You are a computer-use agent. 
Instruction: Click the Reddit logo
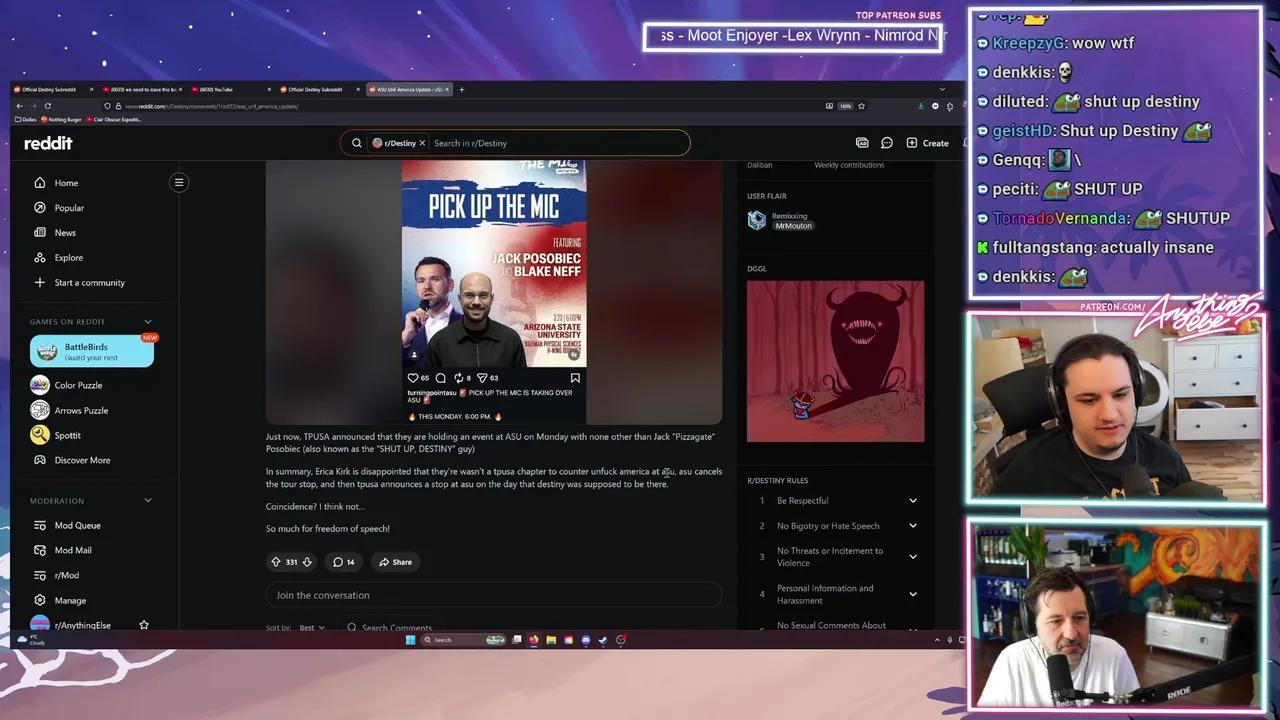(48, 143)
